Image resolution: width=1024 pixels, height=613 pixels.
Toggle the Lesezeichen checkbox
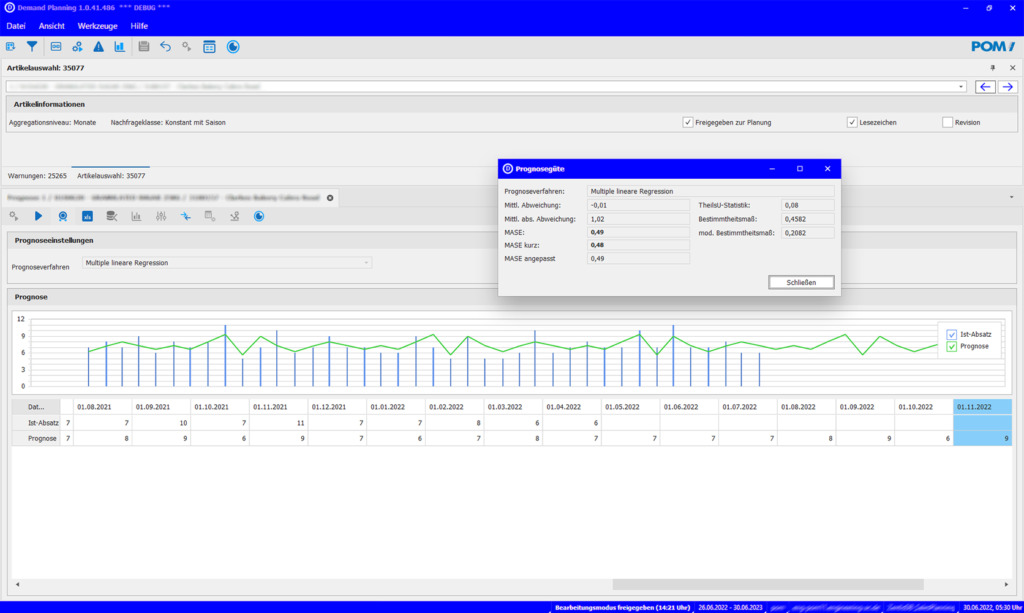click(852, 122)
